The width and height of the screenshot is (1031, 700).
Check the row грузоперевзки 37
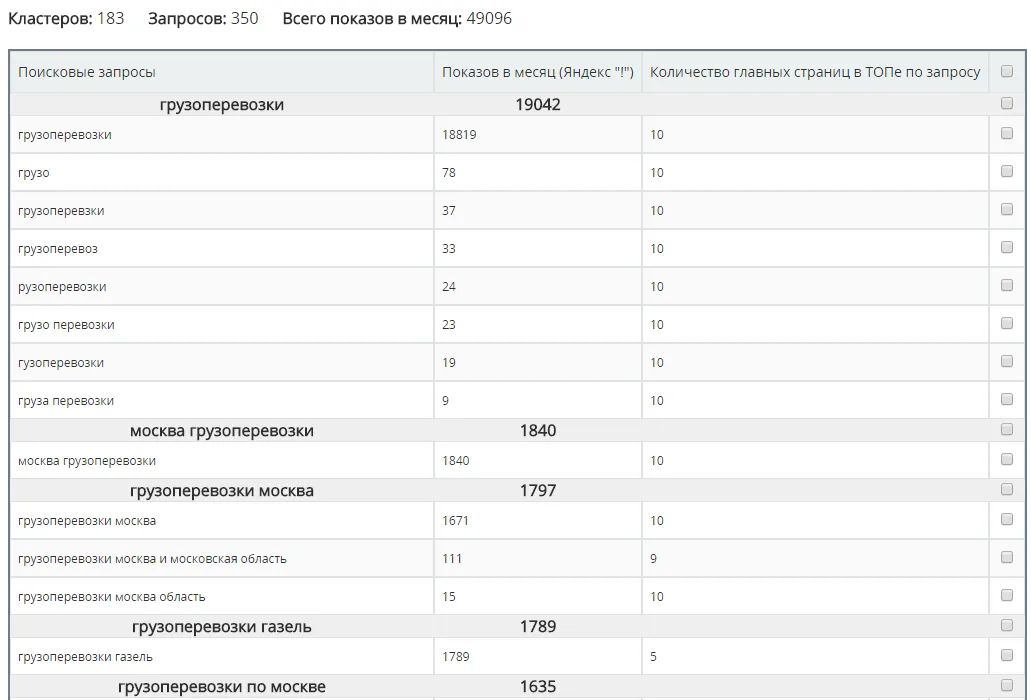1007,209
